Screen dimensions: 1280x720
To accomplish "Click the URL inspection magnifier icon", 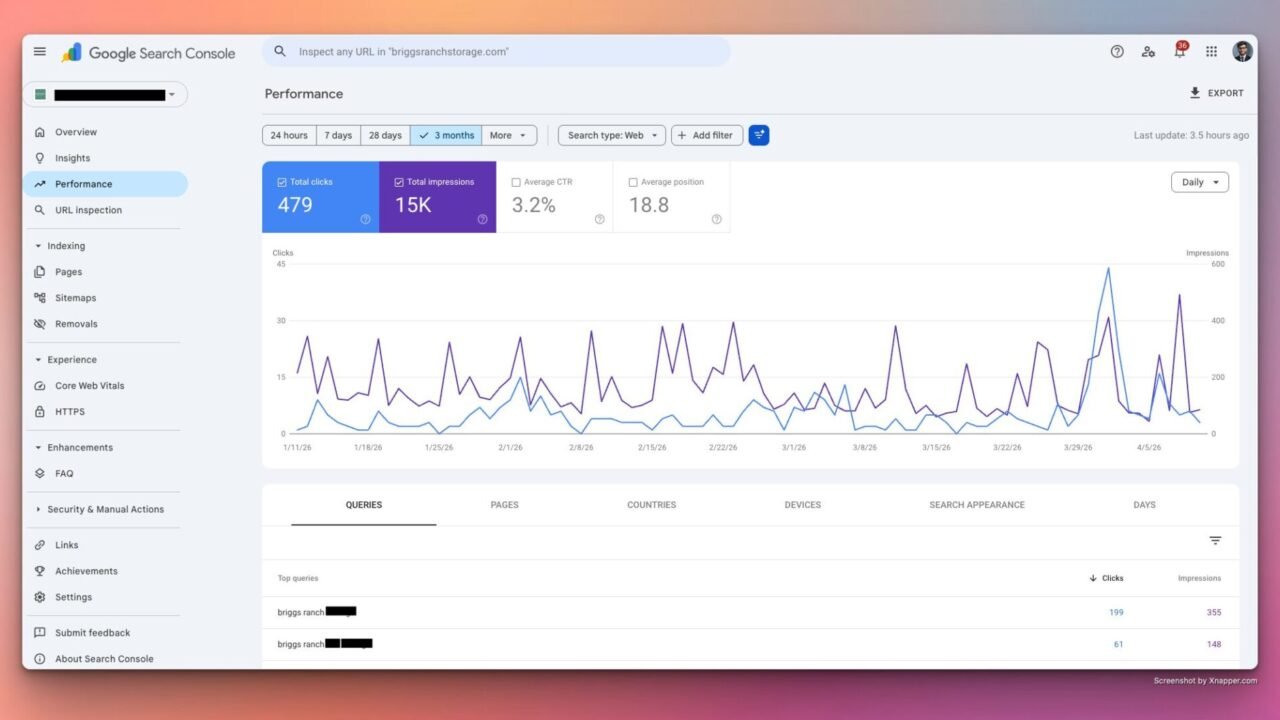I will [x=40, y=210].
